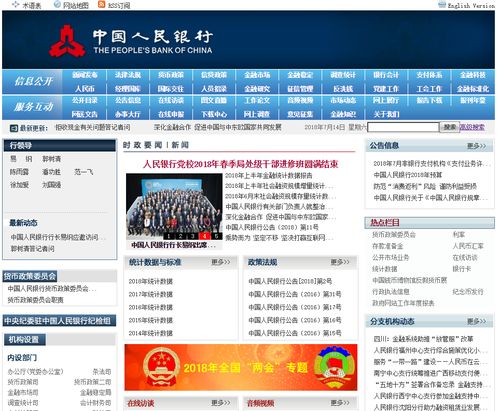This screenshot has width=499, height=411.
Task: Expand 更多>> in the 分支机构动态 panel
Action: point(476,321)
